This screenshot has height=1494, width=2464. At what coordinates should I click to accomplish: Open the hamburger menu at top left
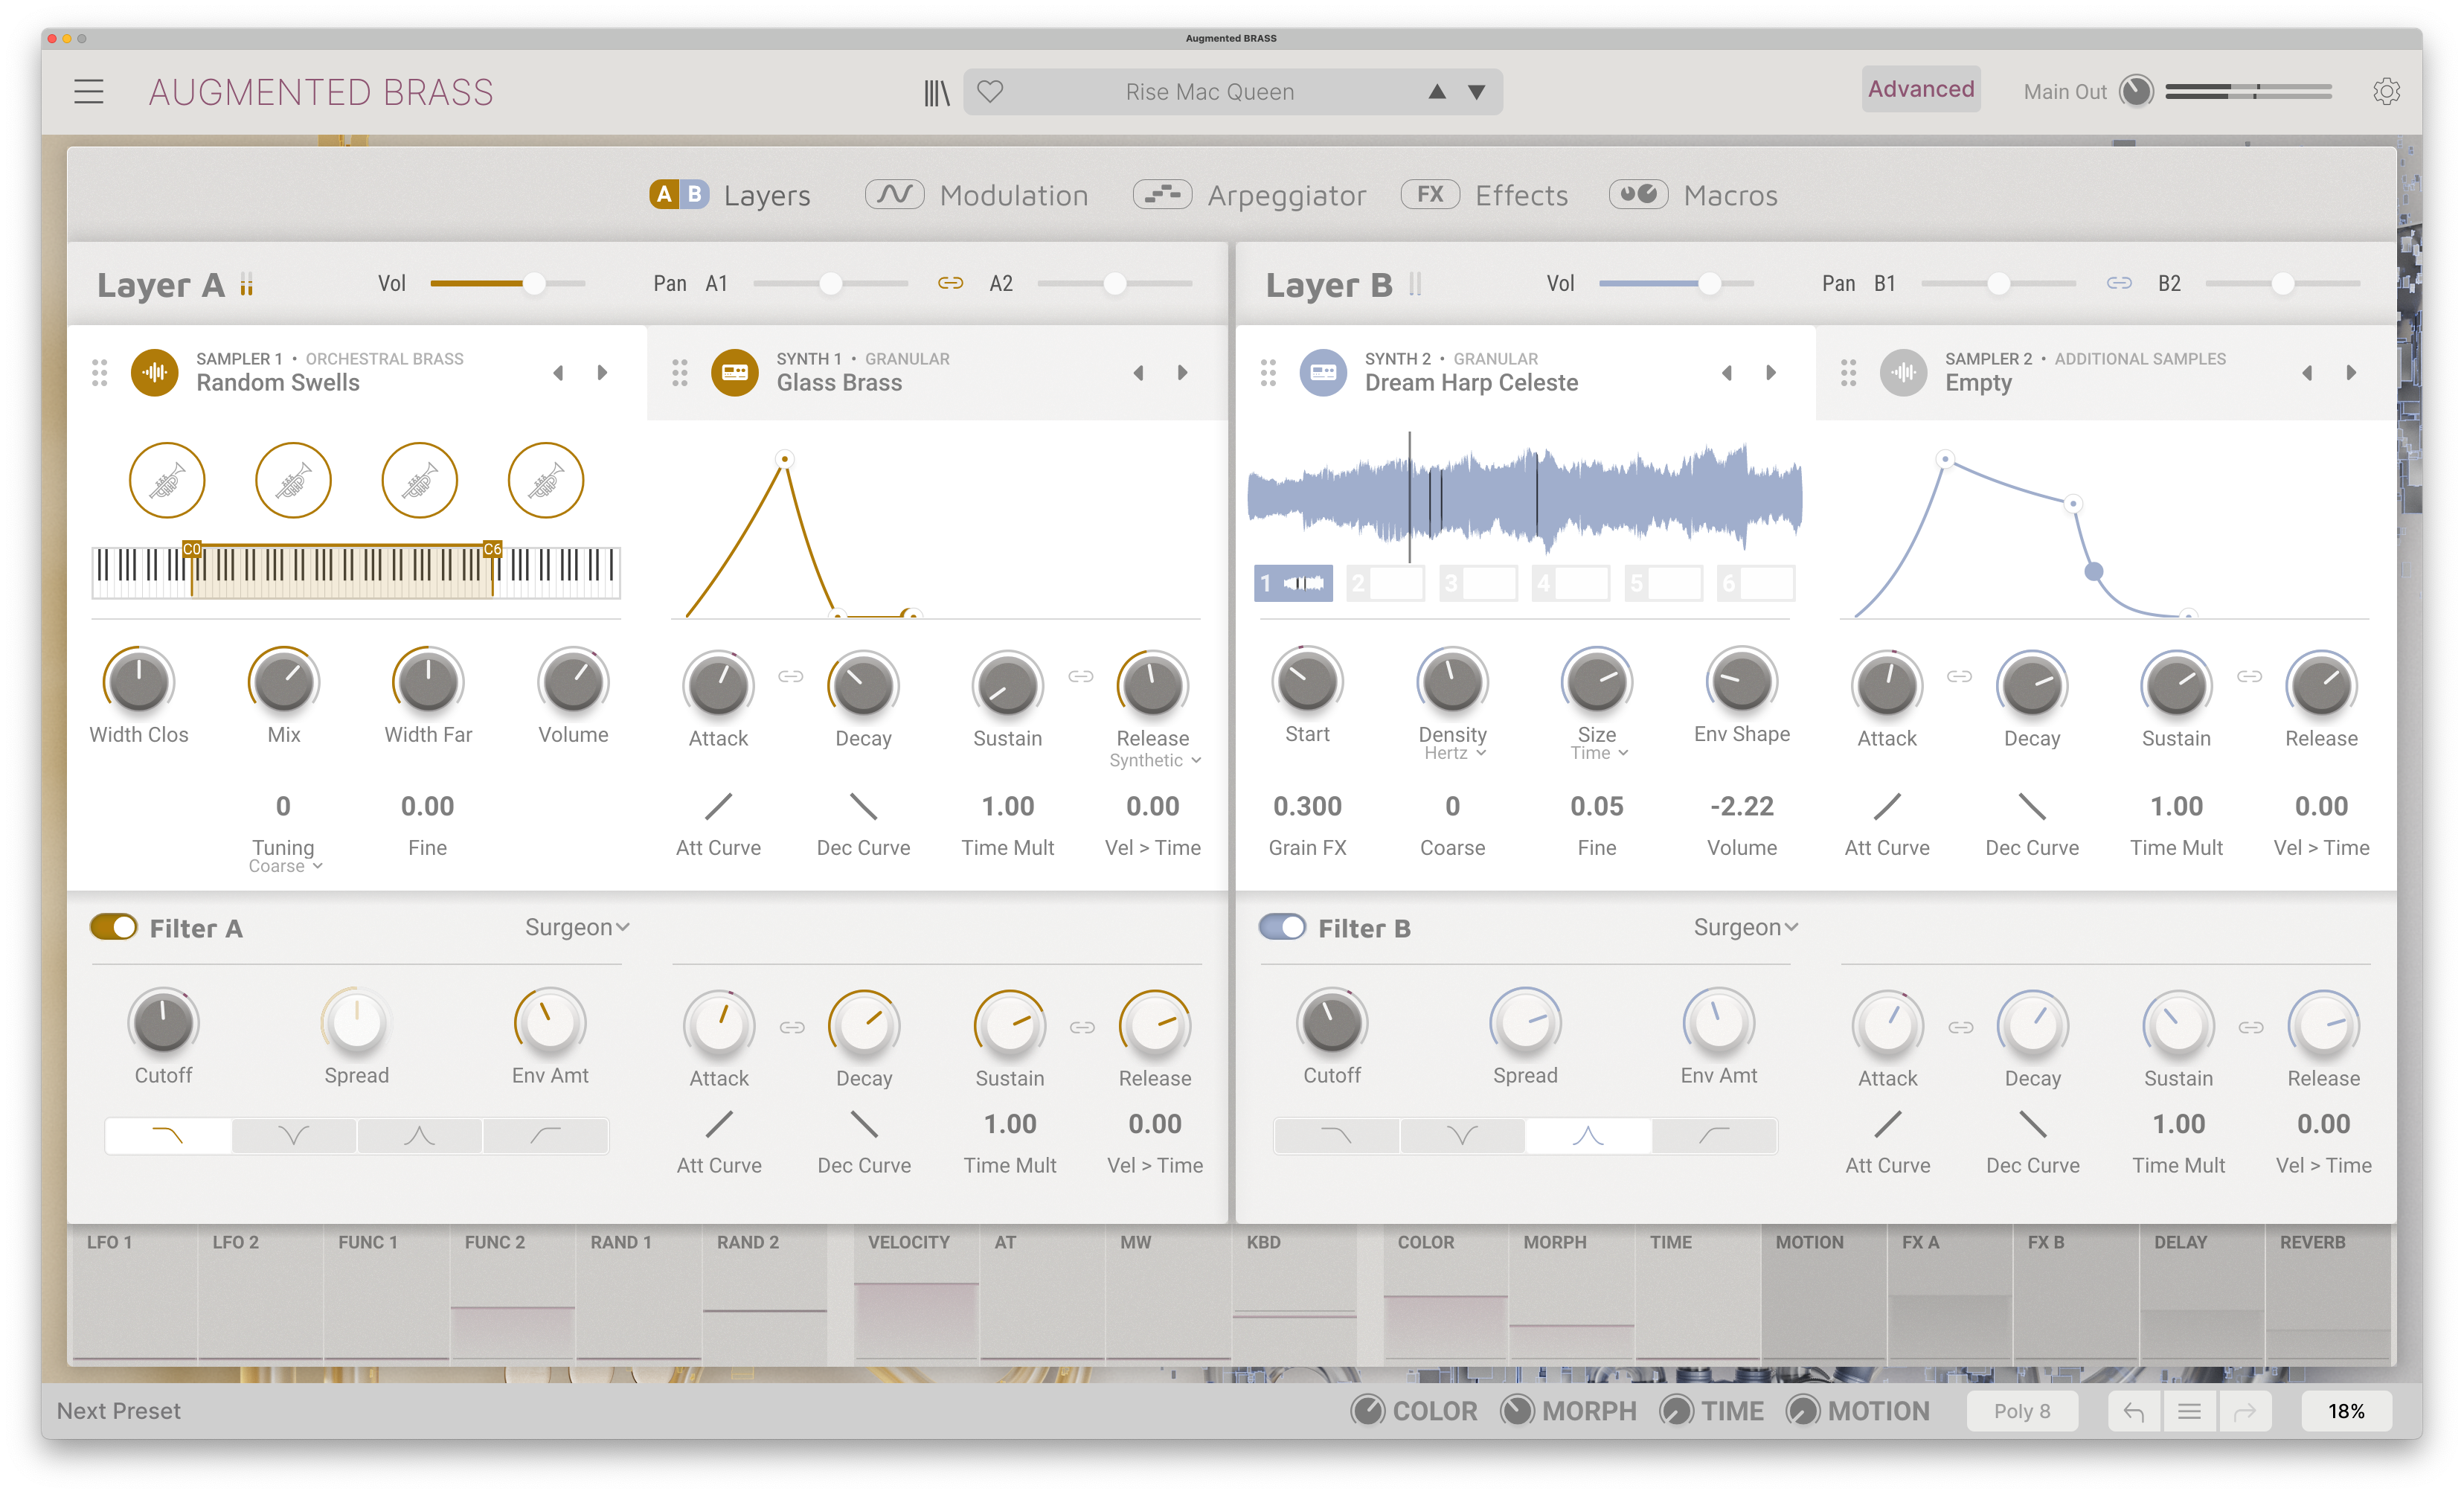point(89,92)
